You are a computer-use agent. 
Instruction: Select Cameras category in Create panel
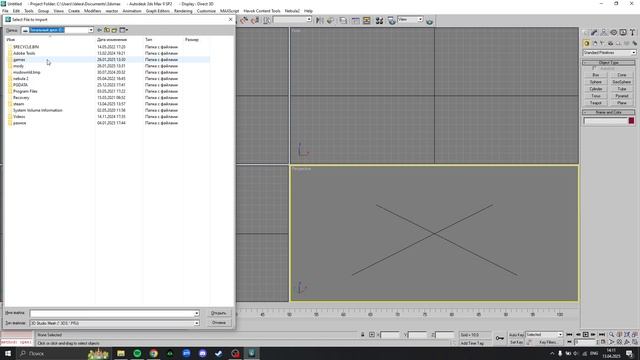coord(611,43)
